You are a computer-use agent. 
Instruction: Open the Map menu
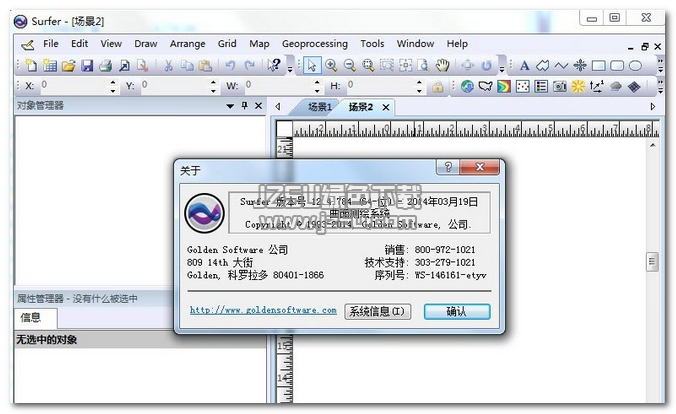[x=259, y=44]
